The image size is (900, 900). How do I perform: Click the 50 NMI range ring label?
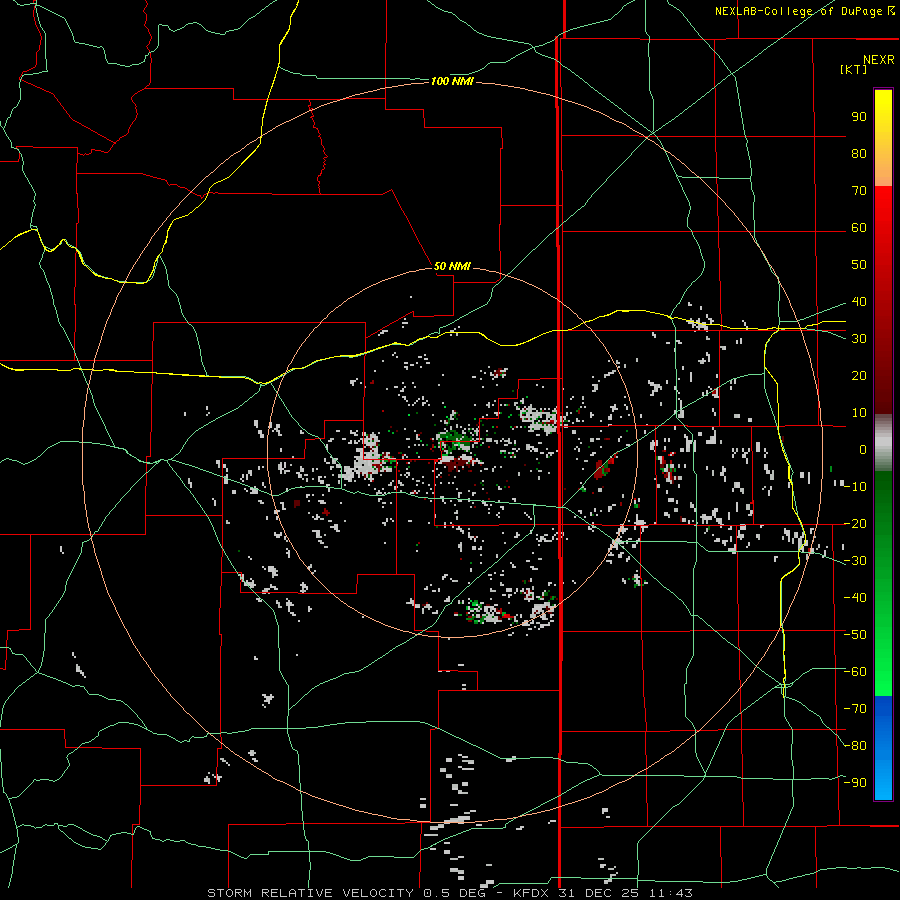[452, 266]
